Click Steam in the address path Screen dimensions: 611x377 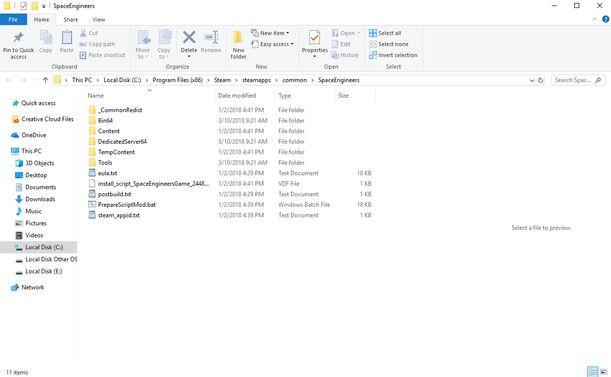[223, 80]
